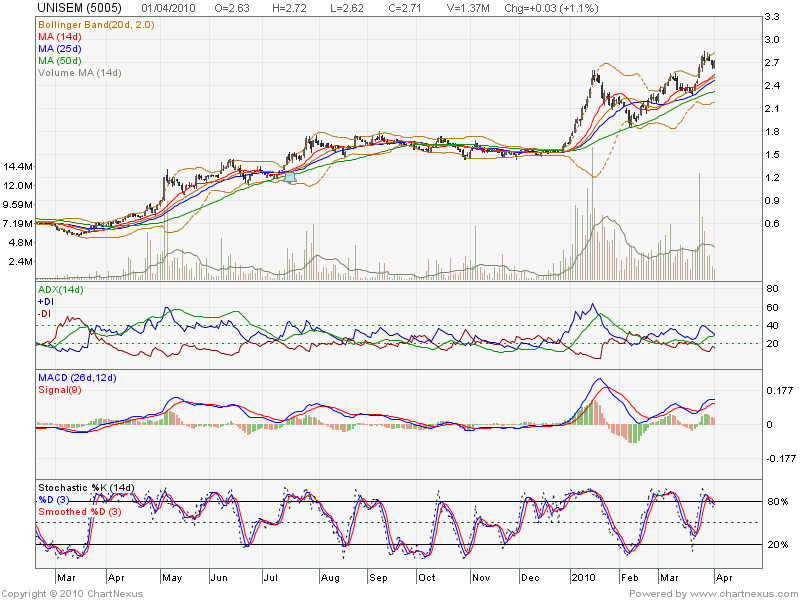Click the Jun label on the time axis
This screenshot has width=800, height=600.
(219, 578)
